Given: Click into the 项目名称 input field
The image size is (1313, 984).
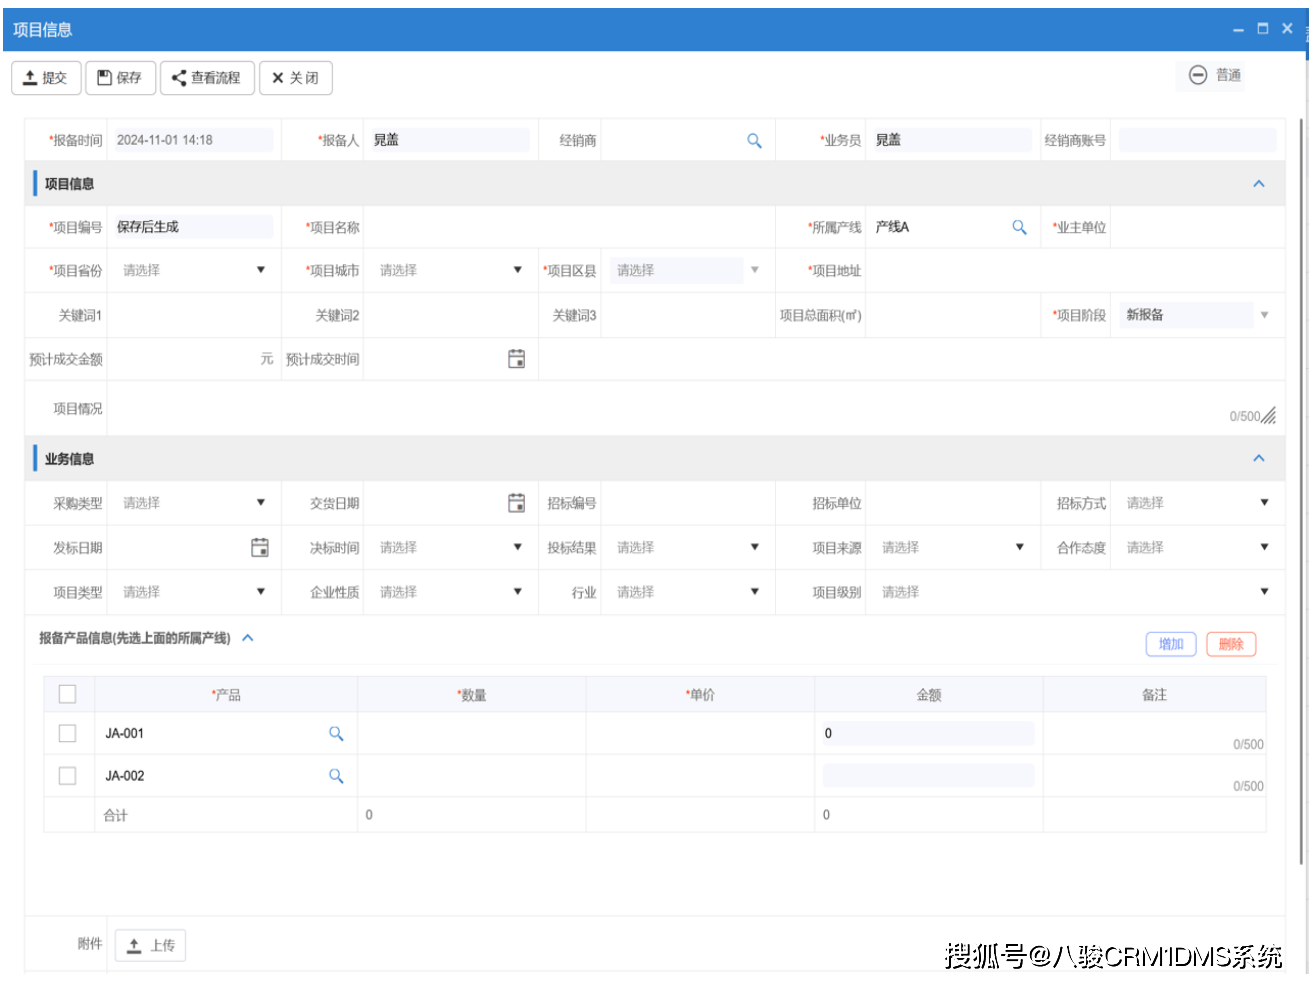Looking at the screenshot, I should pos(567,228).
